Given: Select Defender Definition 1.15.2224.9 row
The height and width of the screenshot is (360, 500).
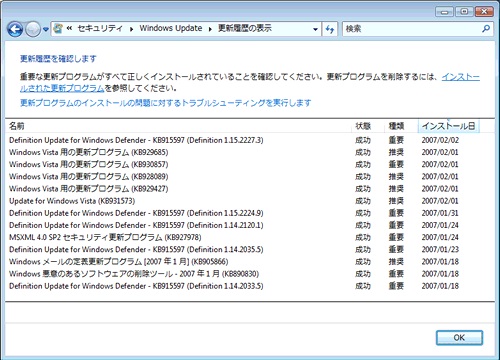Looking at the screenshot, I should [x=250, y=213].
